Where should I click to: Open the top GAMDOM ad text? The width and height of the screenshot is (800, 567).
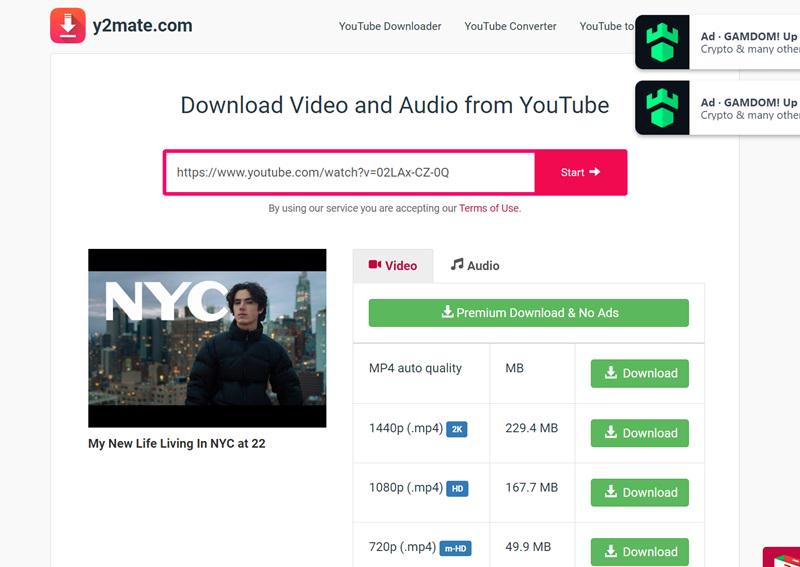tap(750, 42)
